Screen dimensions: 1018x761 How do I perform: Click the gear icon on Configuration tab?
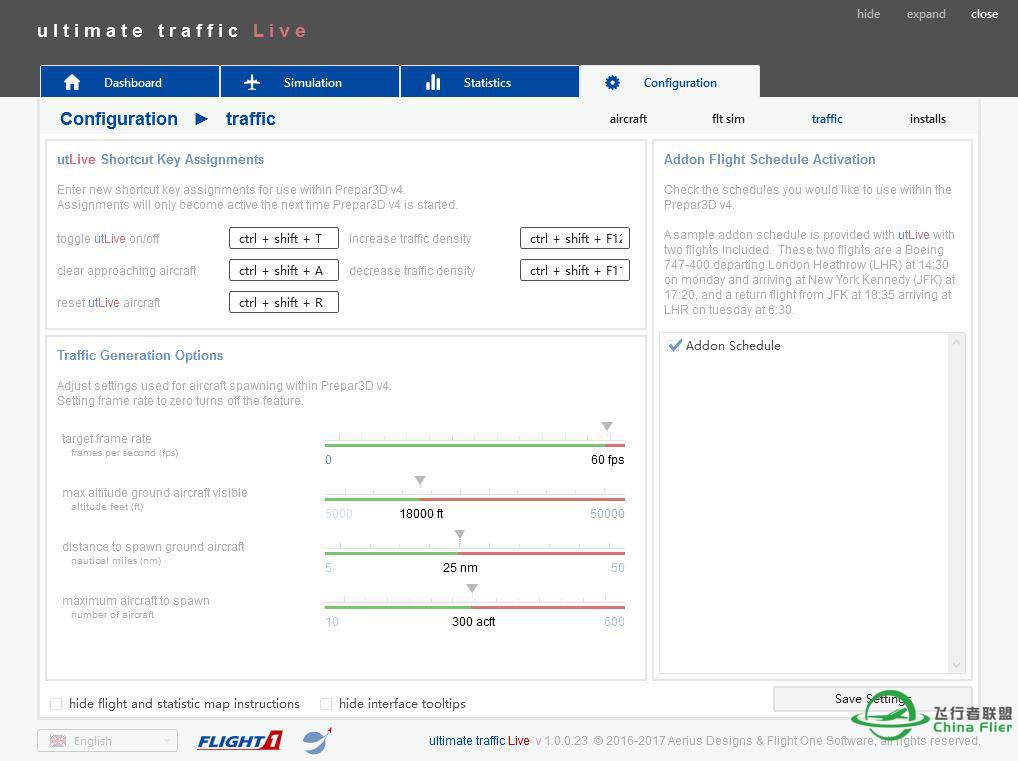(x=612, y=82)
